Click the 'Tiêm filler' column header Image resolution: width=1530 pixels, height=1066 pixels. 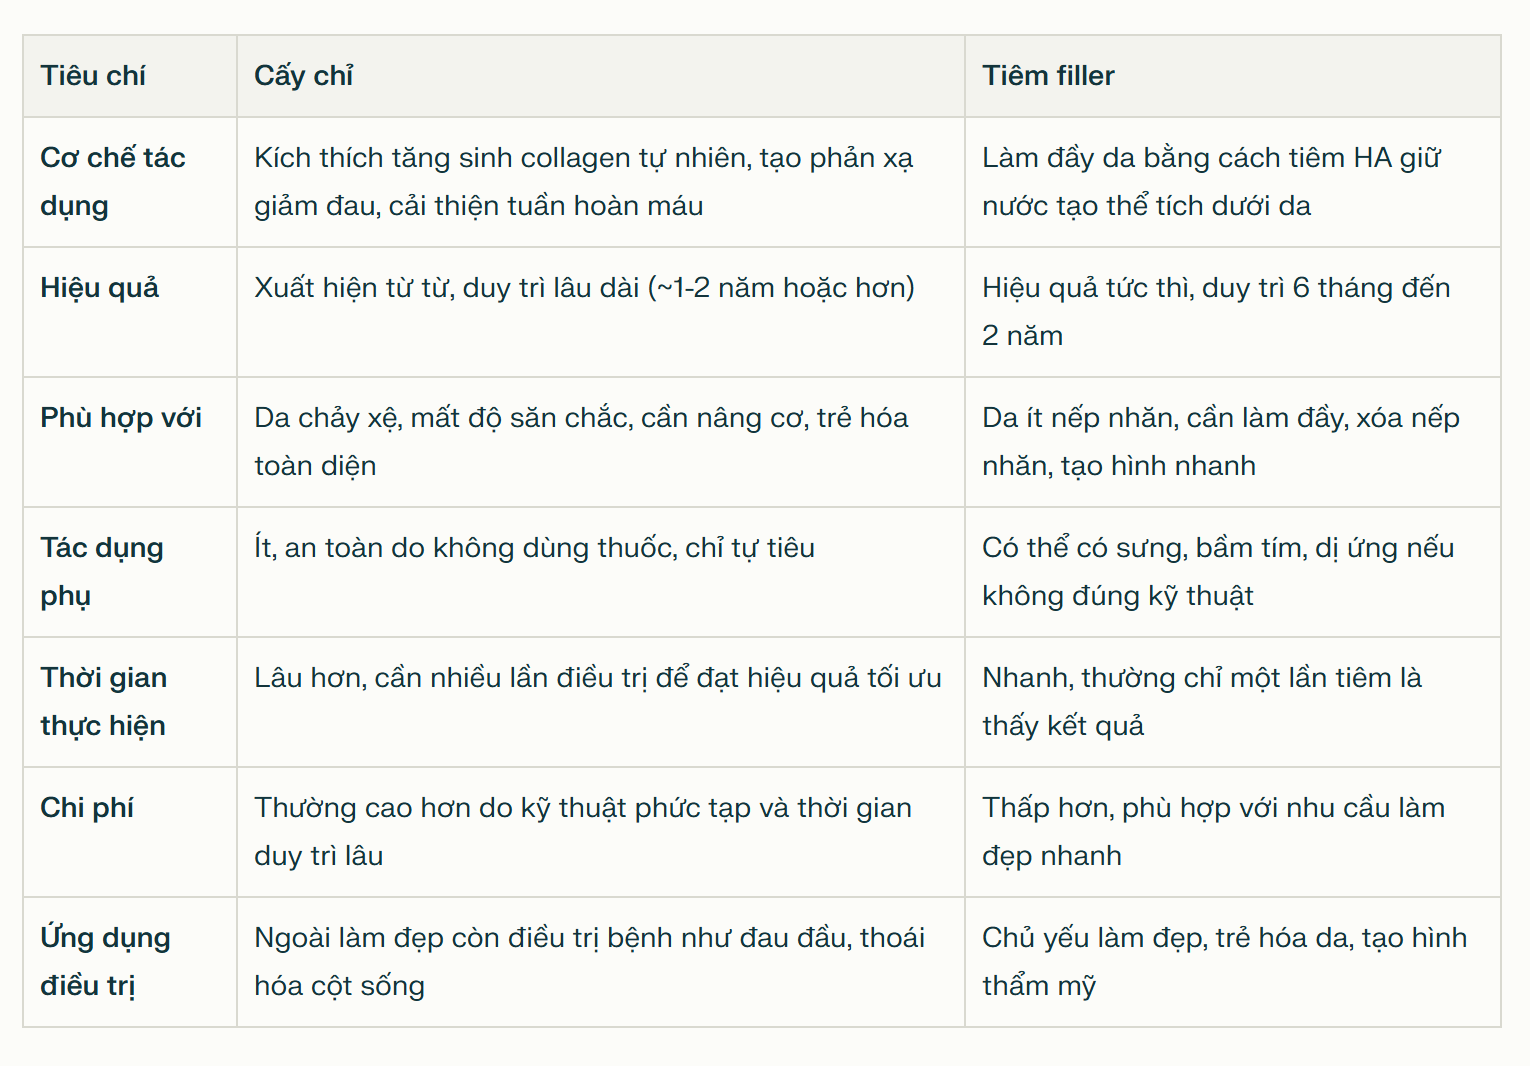(1048, 76)
